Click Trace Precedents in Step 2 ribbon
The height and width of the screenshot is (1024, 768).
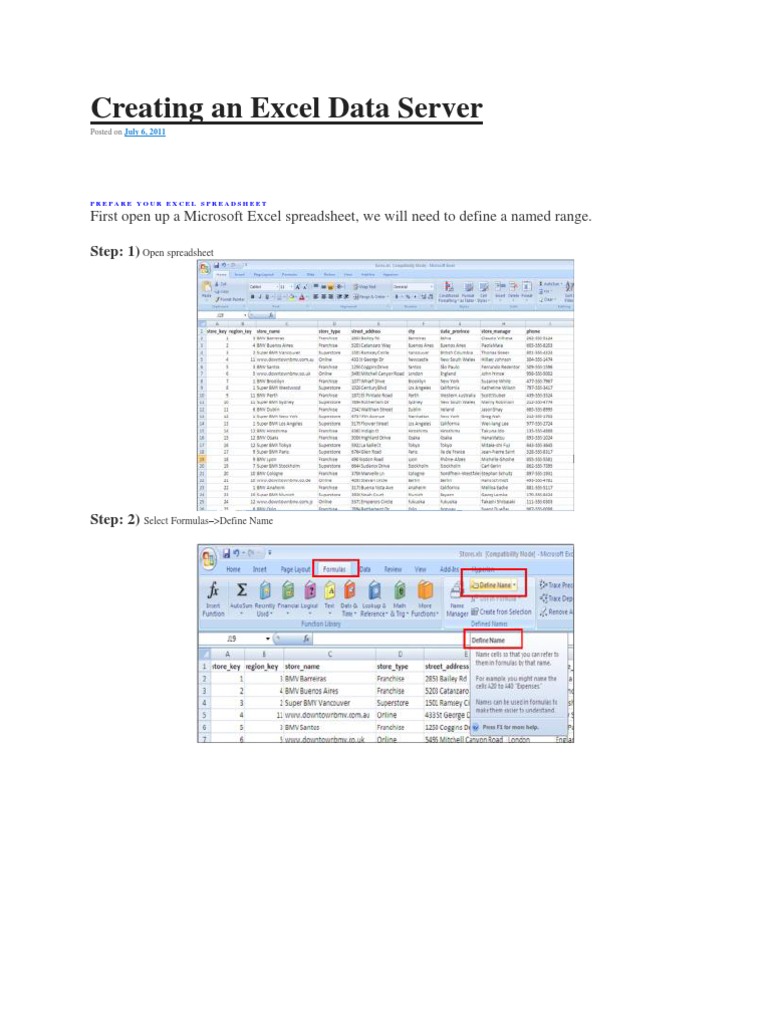(x=556, y=585)
